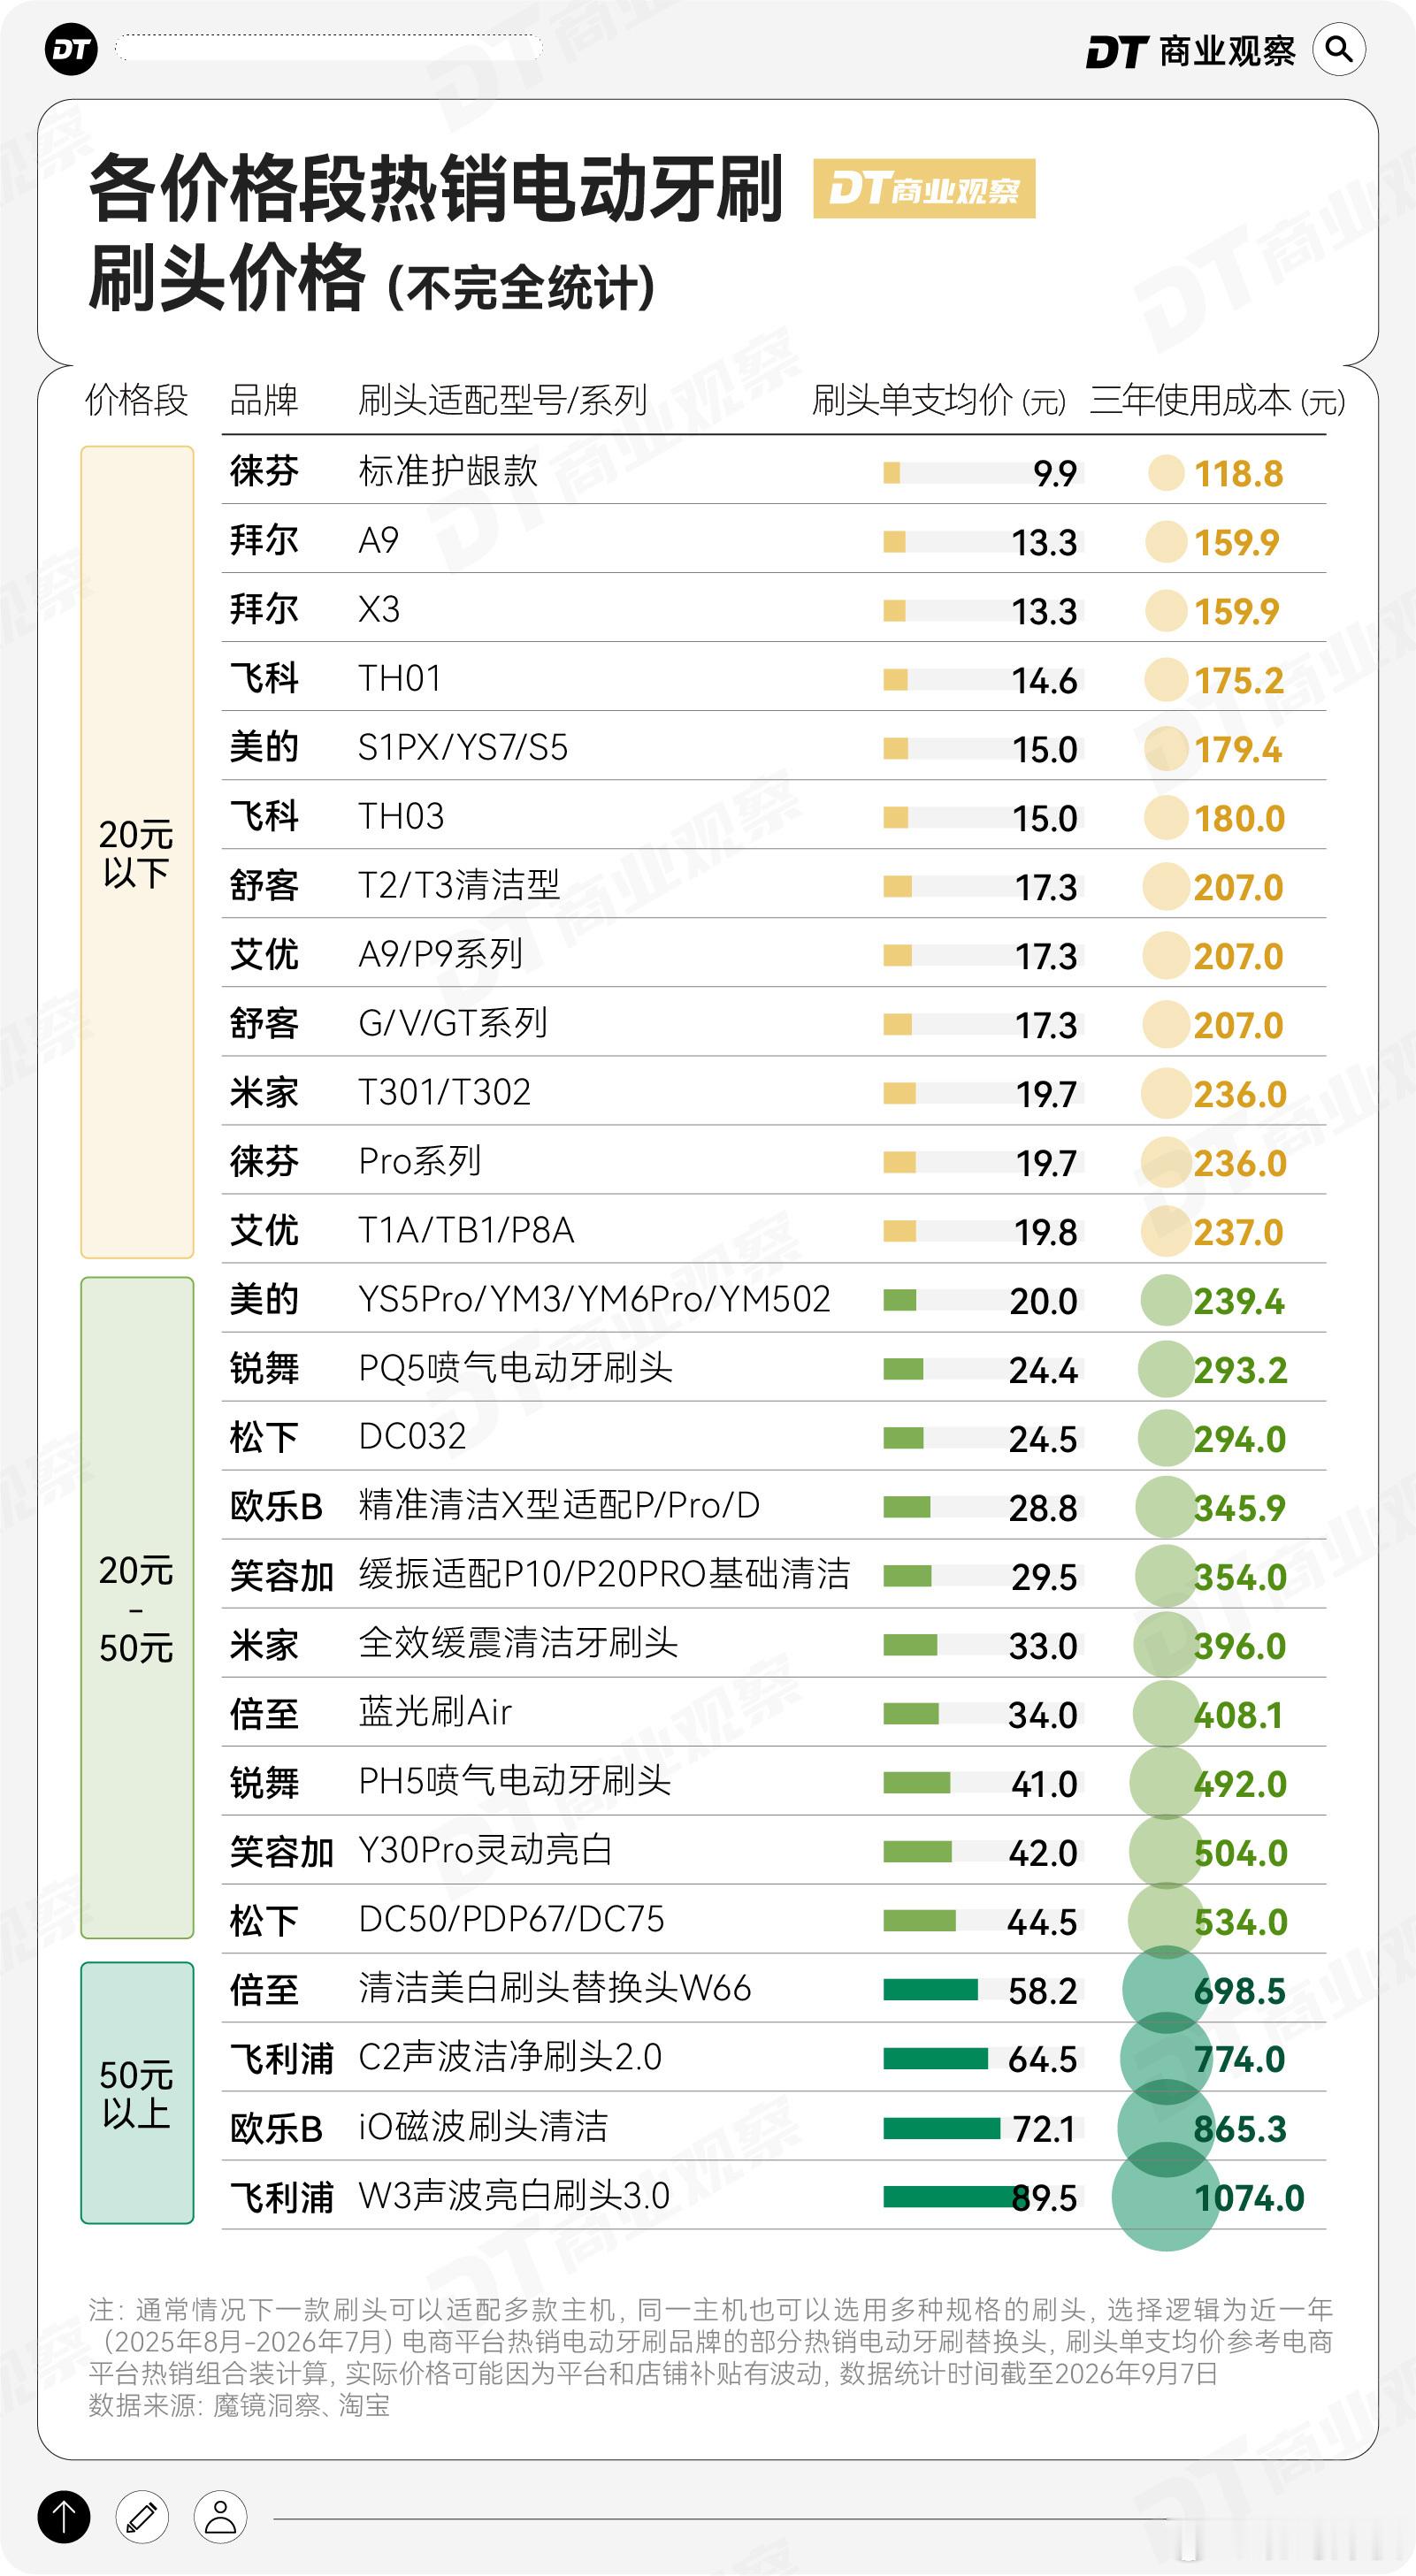1416x2576 pixels.
Task: Click the 精准清洁X型适配P/Pro/D model text
Action: 559,1505
